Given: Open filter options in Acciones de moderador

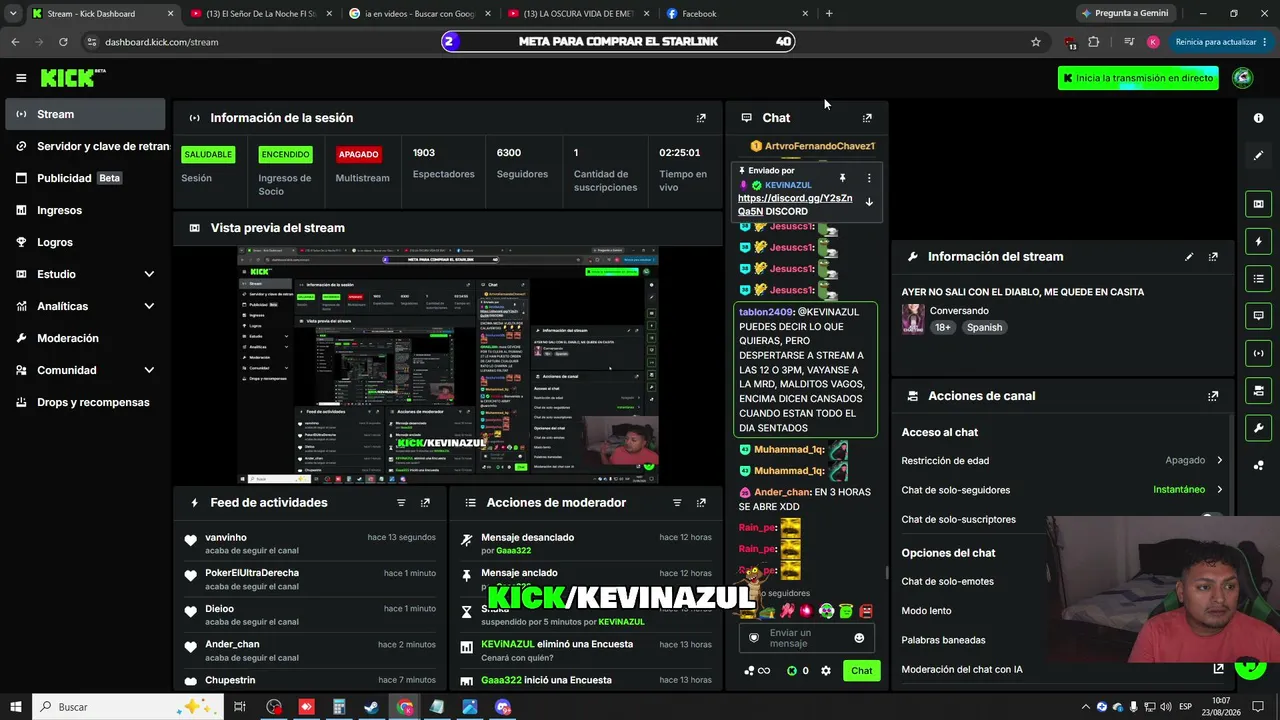Looking at the screenshot, I should [677, 503].
